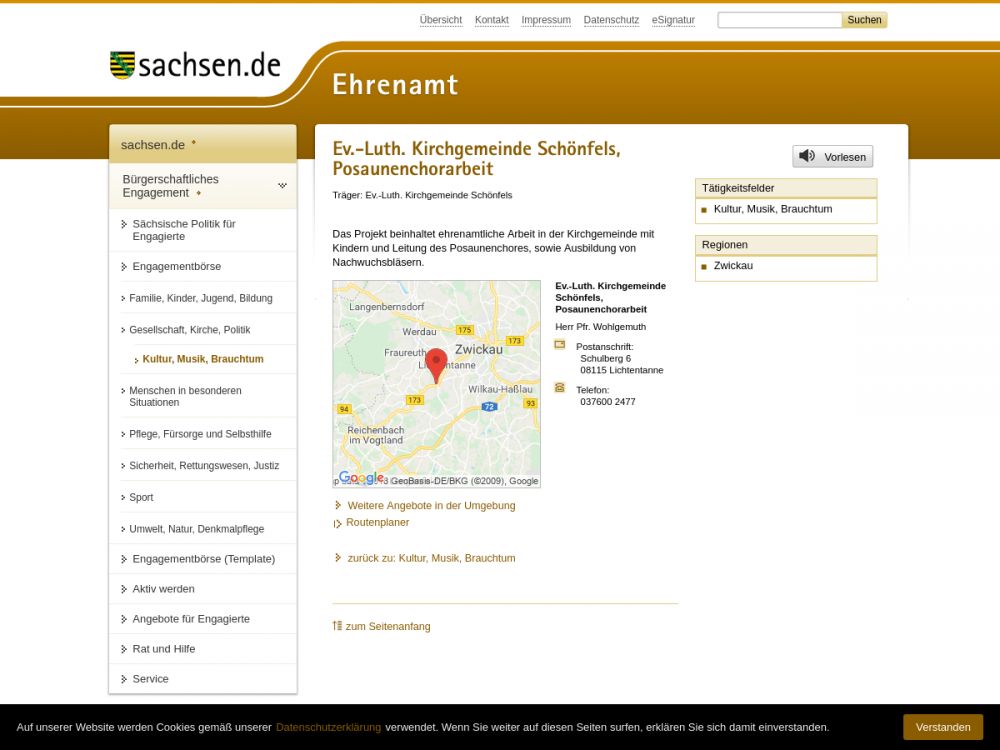This screenshot has height=750, width=1000.
Task: Open the Datenschutzerklärung link in cookie banner
Action: click(x=328, y=727)
